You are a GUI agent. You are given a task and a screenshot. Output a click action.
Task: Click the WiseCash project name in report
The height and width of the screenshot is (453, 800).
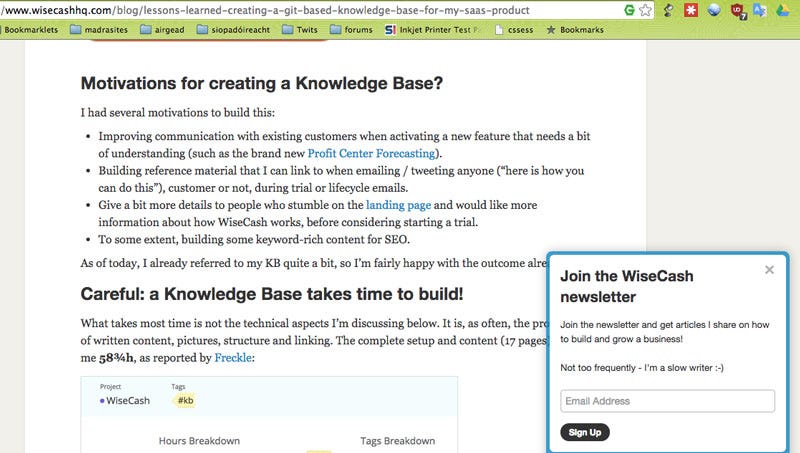[x=128, y=400]
